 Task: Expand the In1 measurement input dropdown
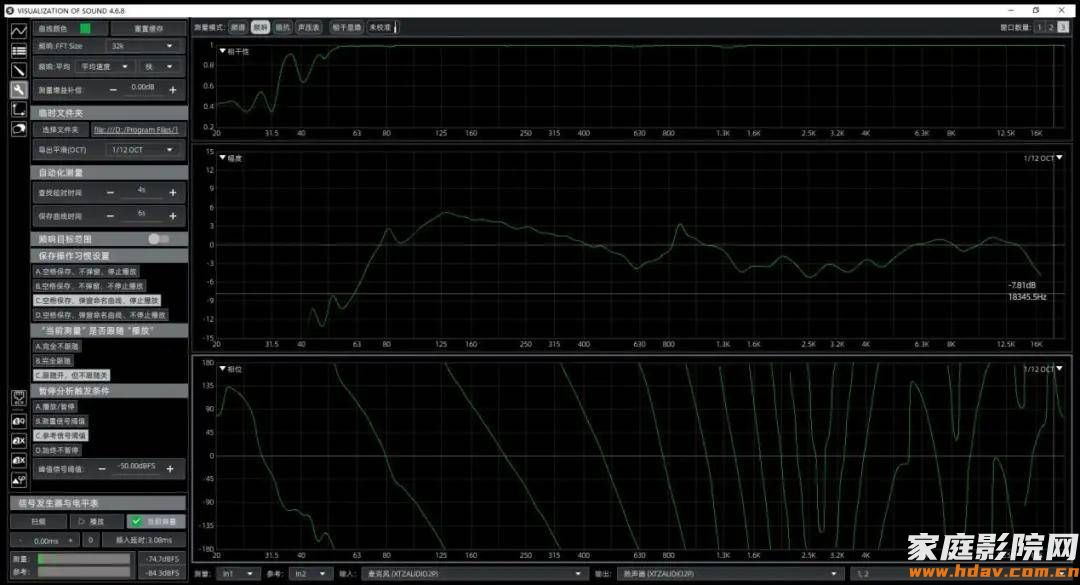pyautogui.click(x=239, y=574)
